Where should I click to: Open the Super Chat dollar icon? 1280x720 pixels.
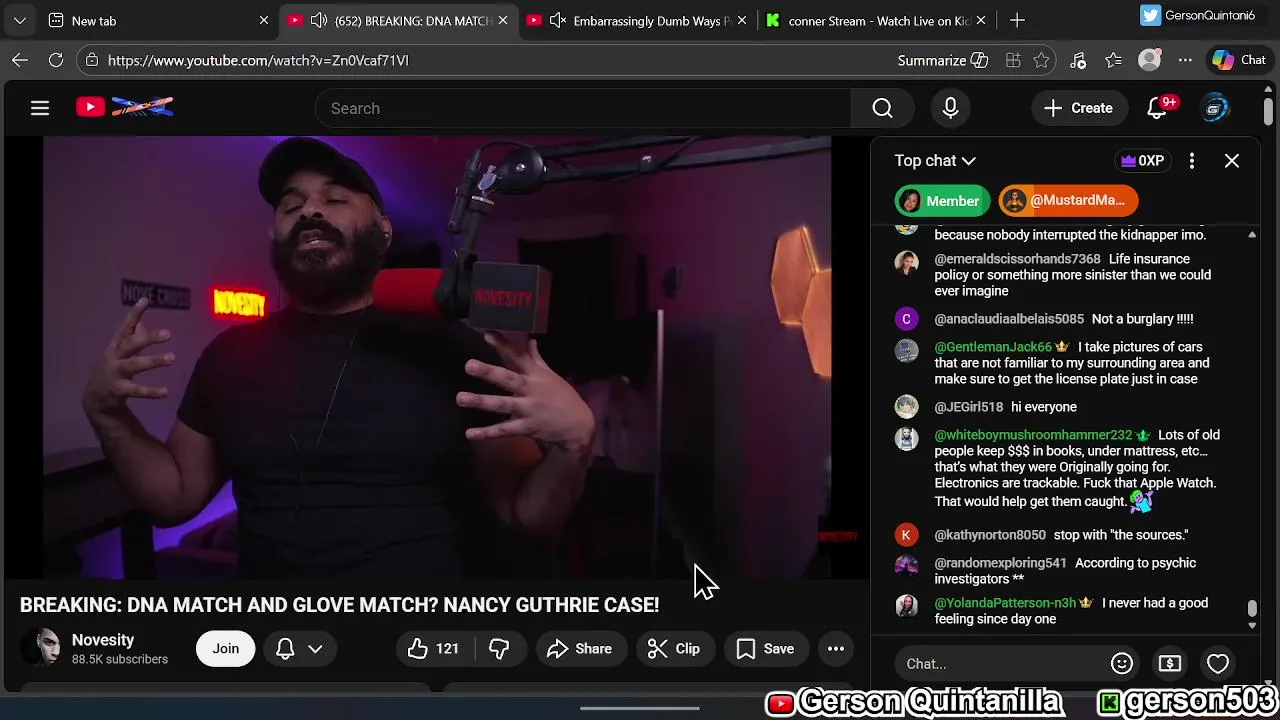pos(1170,664)
